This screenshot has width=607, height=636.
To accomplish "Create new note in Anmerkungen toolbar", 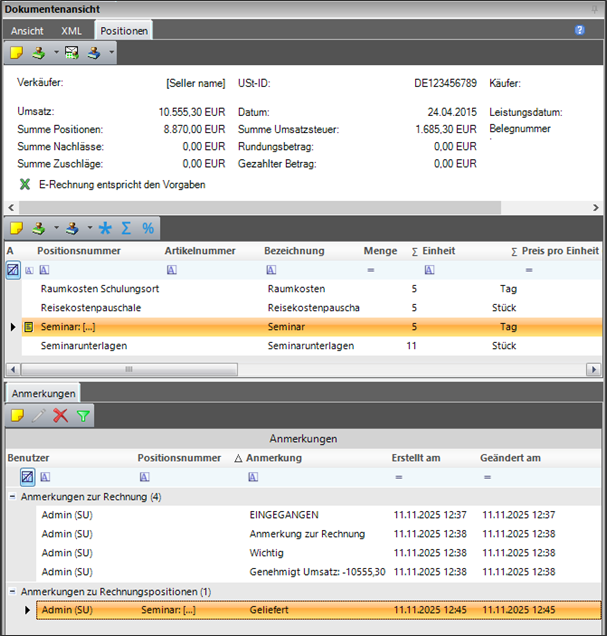I will pyautogui.click(x=17, y=416).
